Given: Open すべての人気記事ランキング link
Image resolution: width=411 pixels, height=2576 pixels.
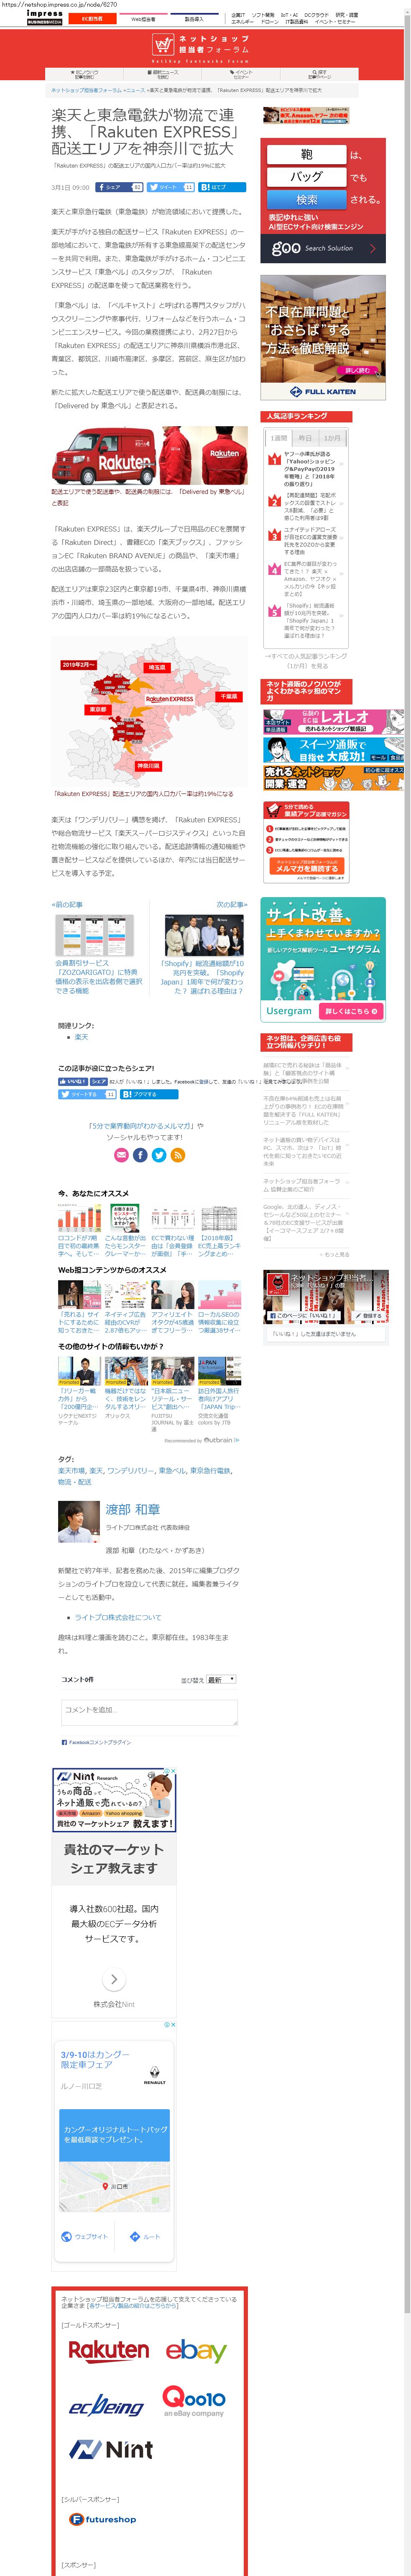Looking at the screenshot, I should (306, 661).
